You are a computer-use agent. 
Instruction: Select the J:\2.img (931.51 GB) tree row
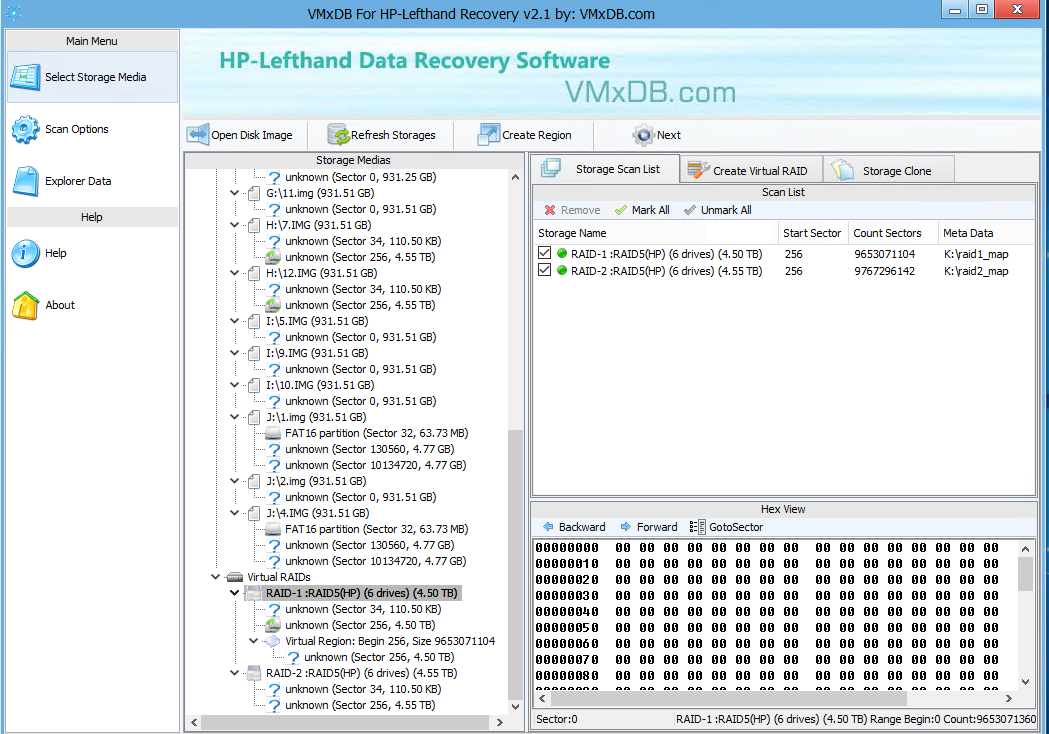click(316, 481)
